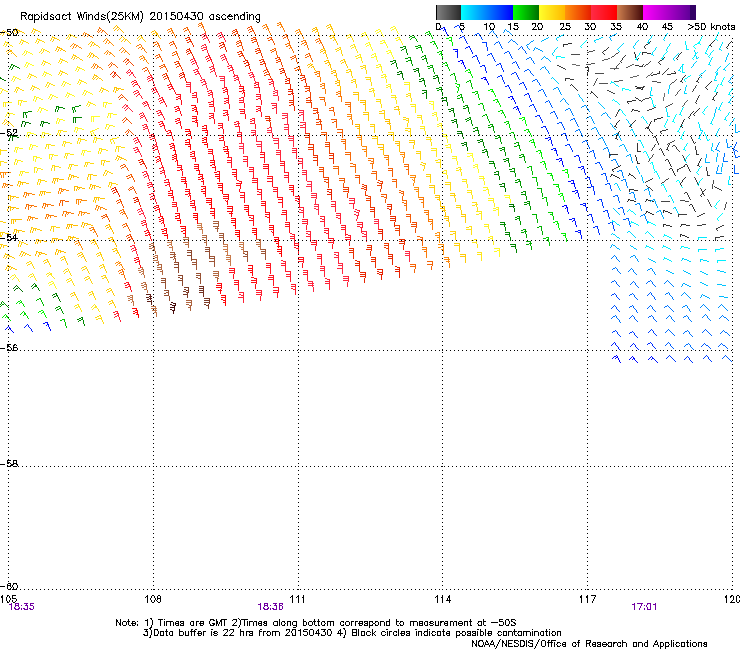Click the 108 longitude axis label
740x650 pixels.
point(153,599)
